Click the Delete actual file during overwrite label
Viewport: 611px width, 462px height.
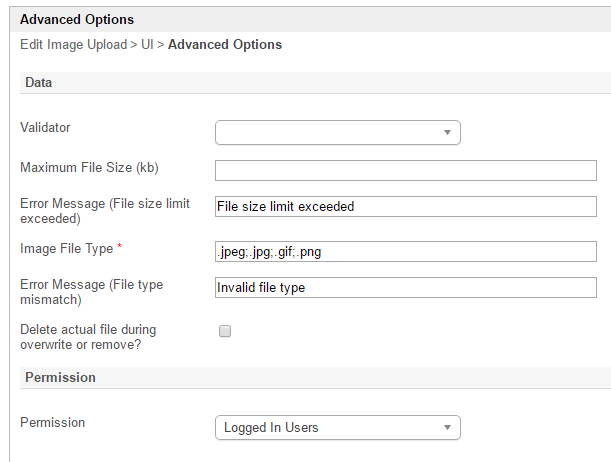click(x=88, y=336)
